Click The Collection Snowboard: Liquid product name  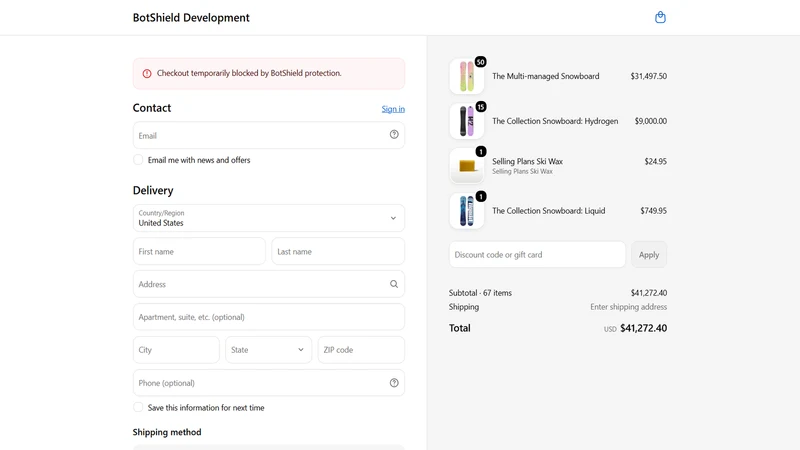(x=548, y=211)
